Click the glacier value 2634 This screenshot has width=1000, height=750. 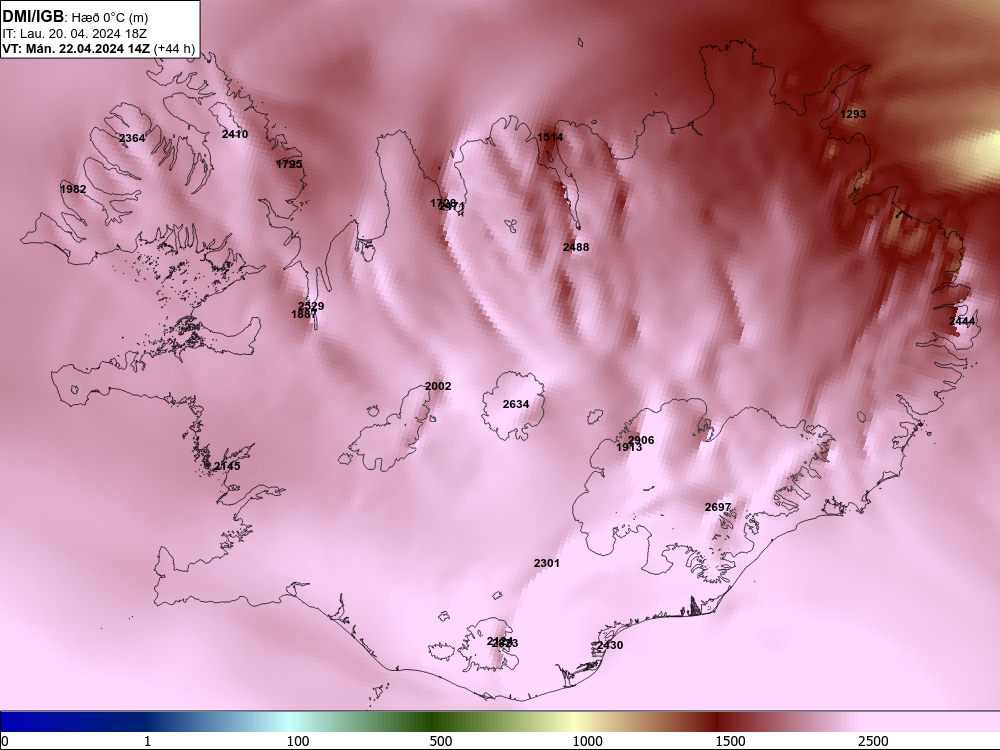point(516,404)
